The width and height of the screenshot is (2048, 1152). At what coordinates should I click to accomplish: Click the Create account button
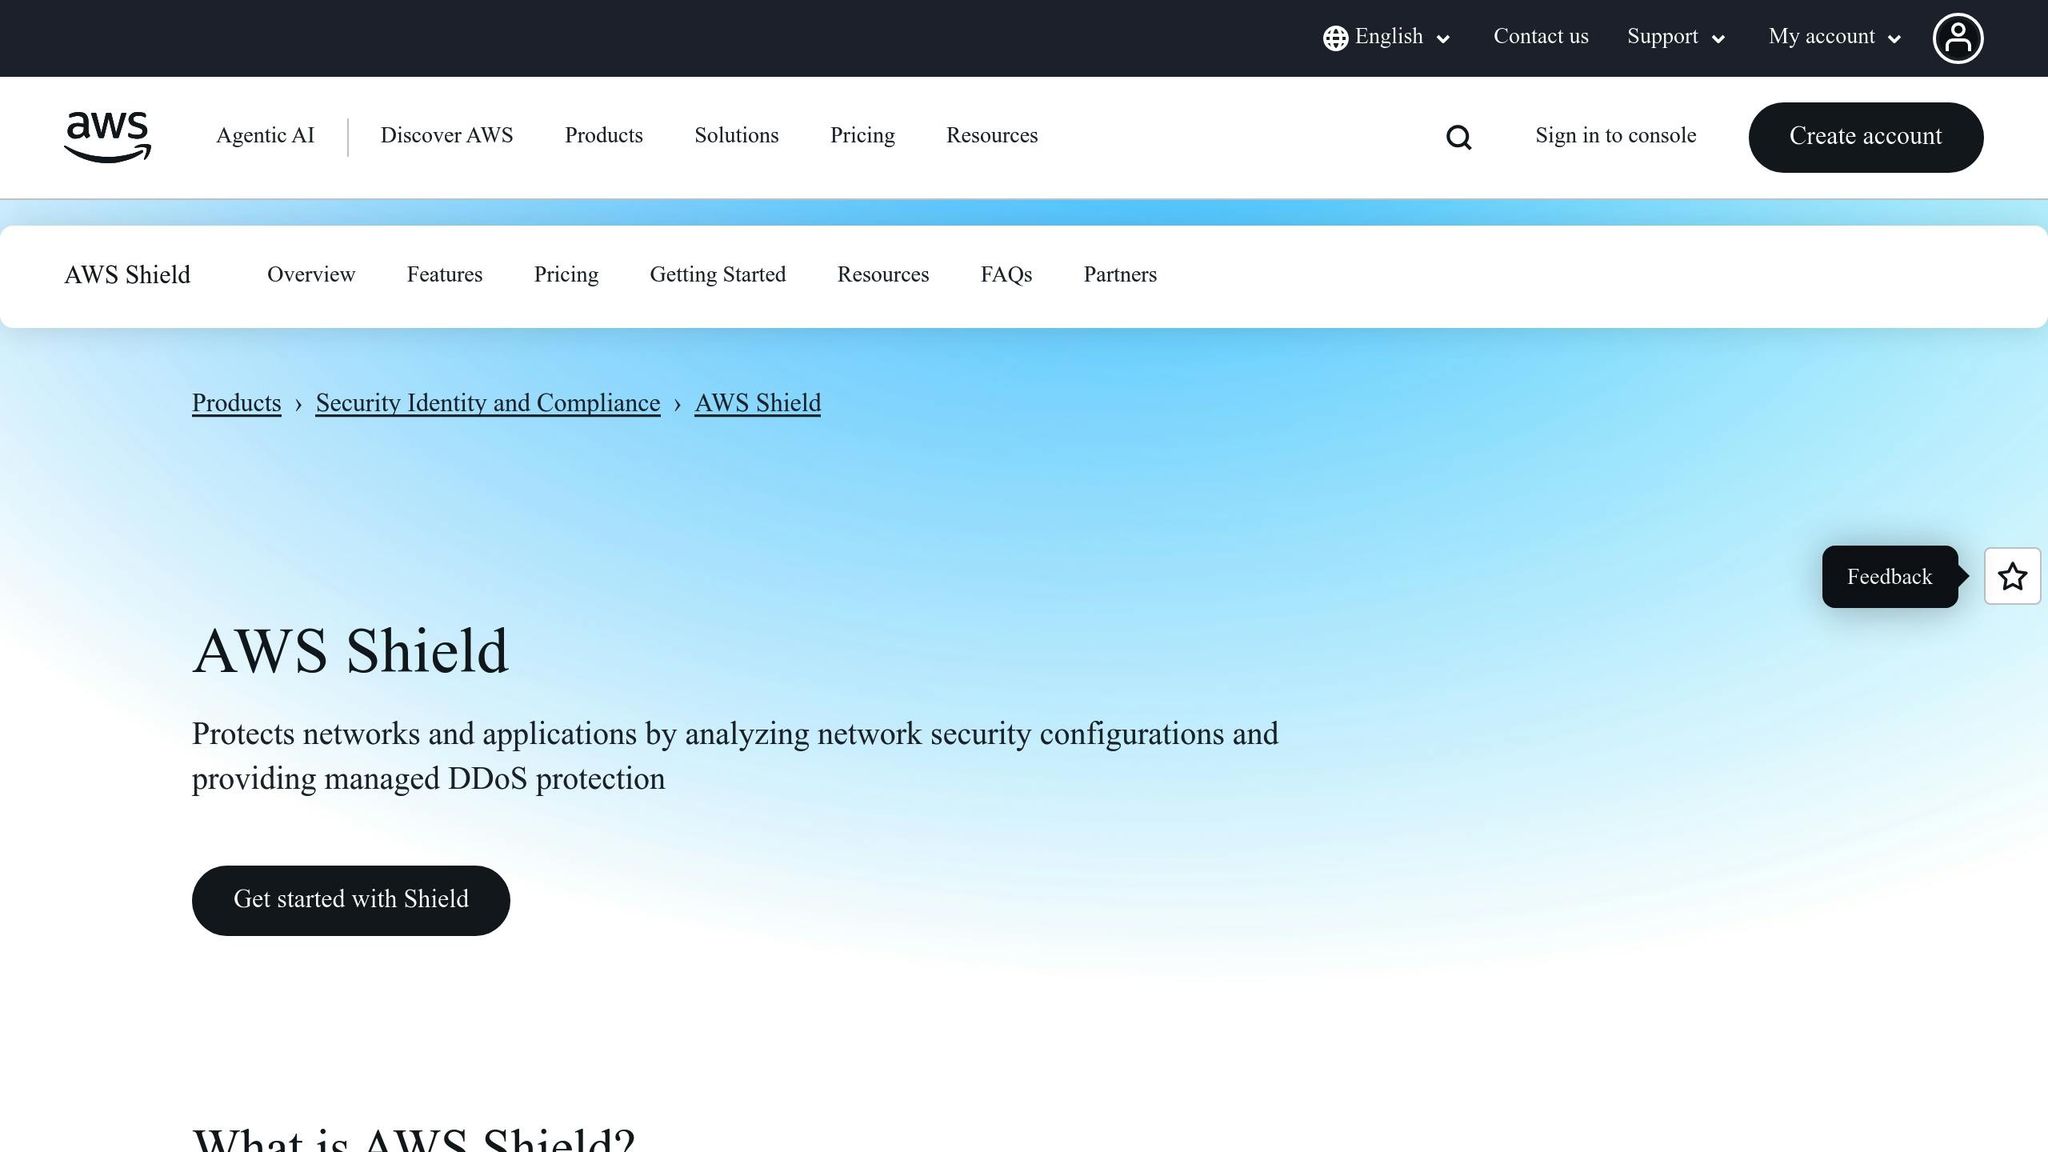coord(1866,137)
